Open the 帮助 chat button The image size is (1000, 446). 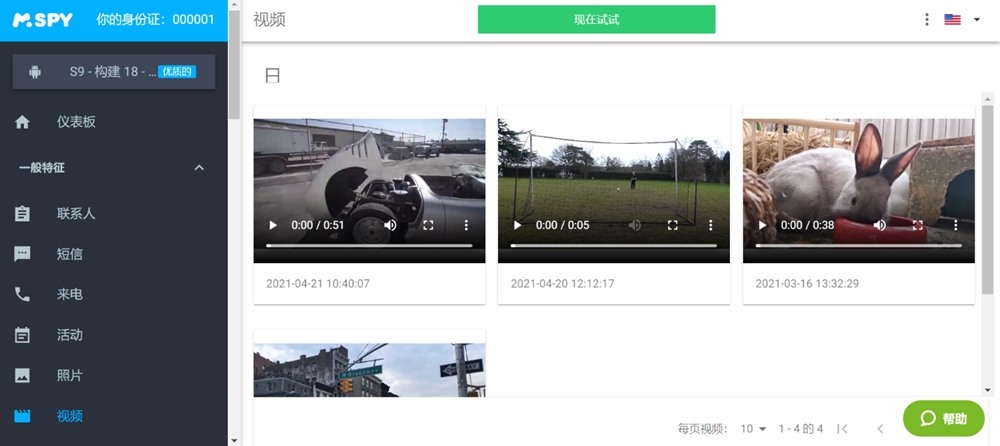click(x=944, y=419)
